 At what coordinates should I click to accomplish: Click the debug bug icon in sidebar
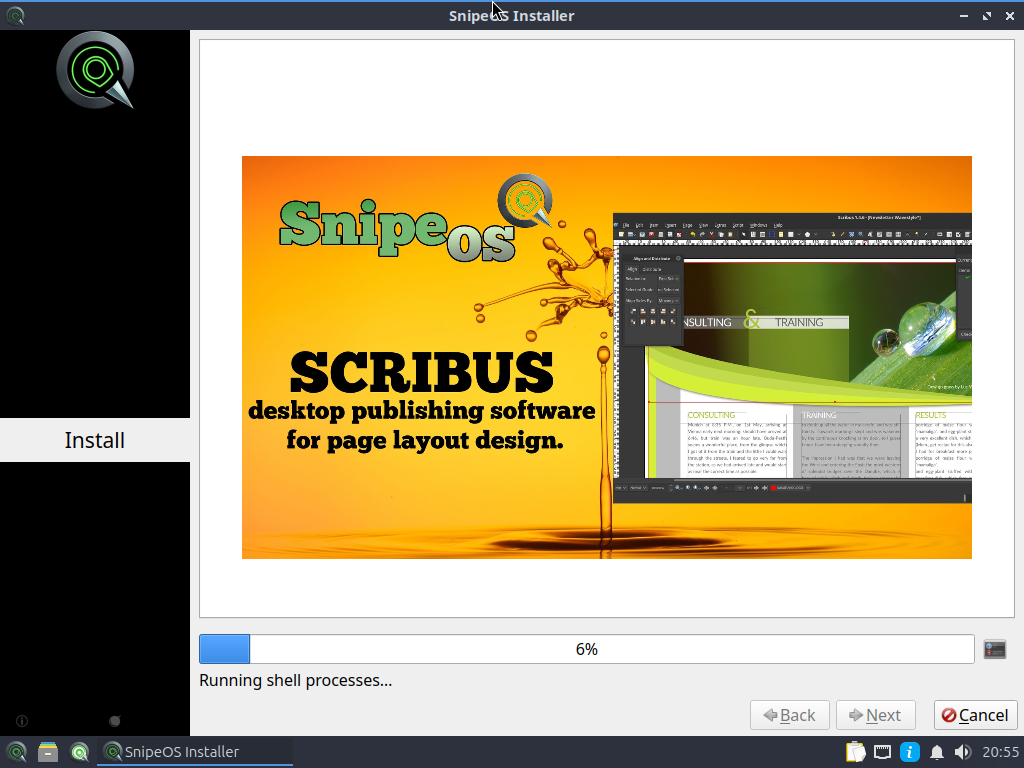115,721
